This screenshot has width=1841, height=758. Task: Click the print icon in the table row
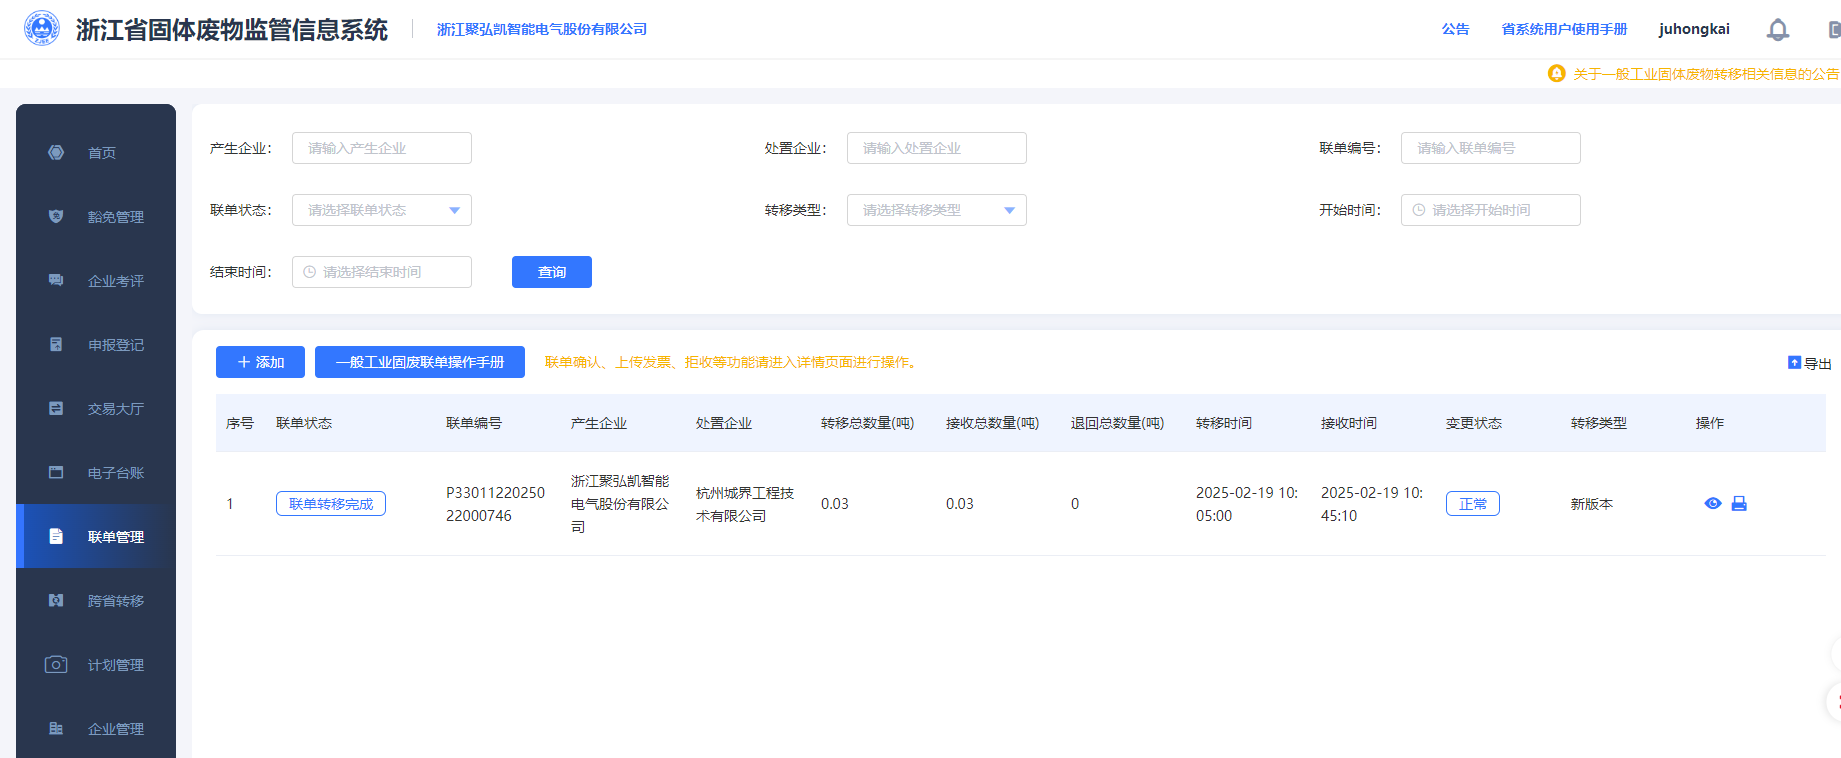click(1739, 504)
